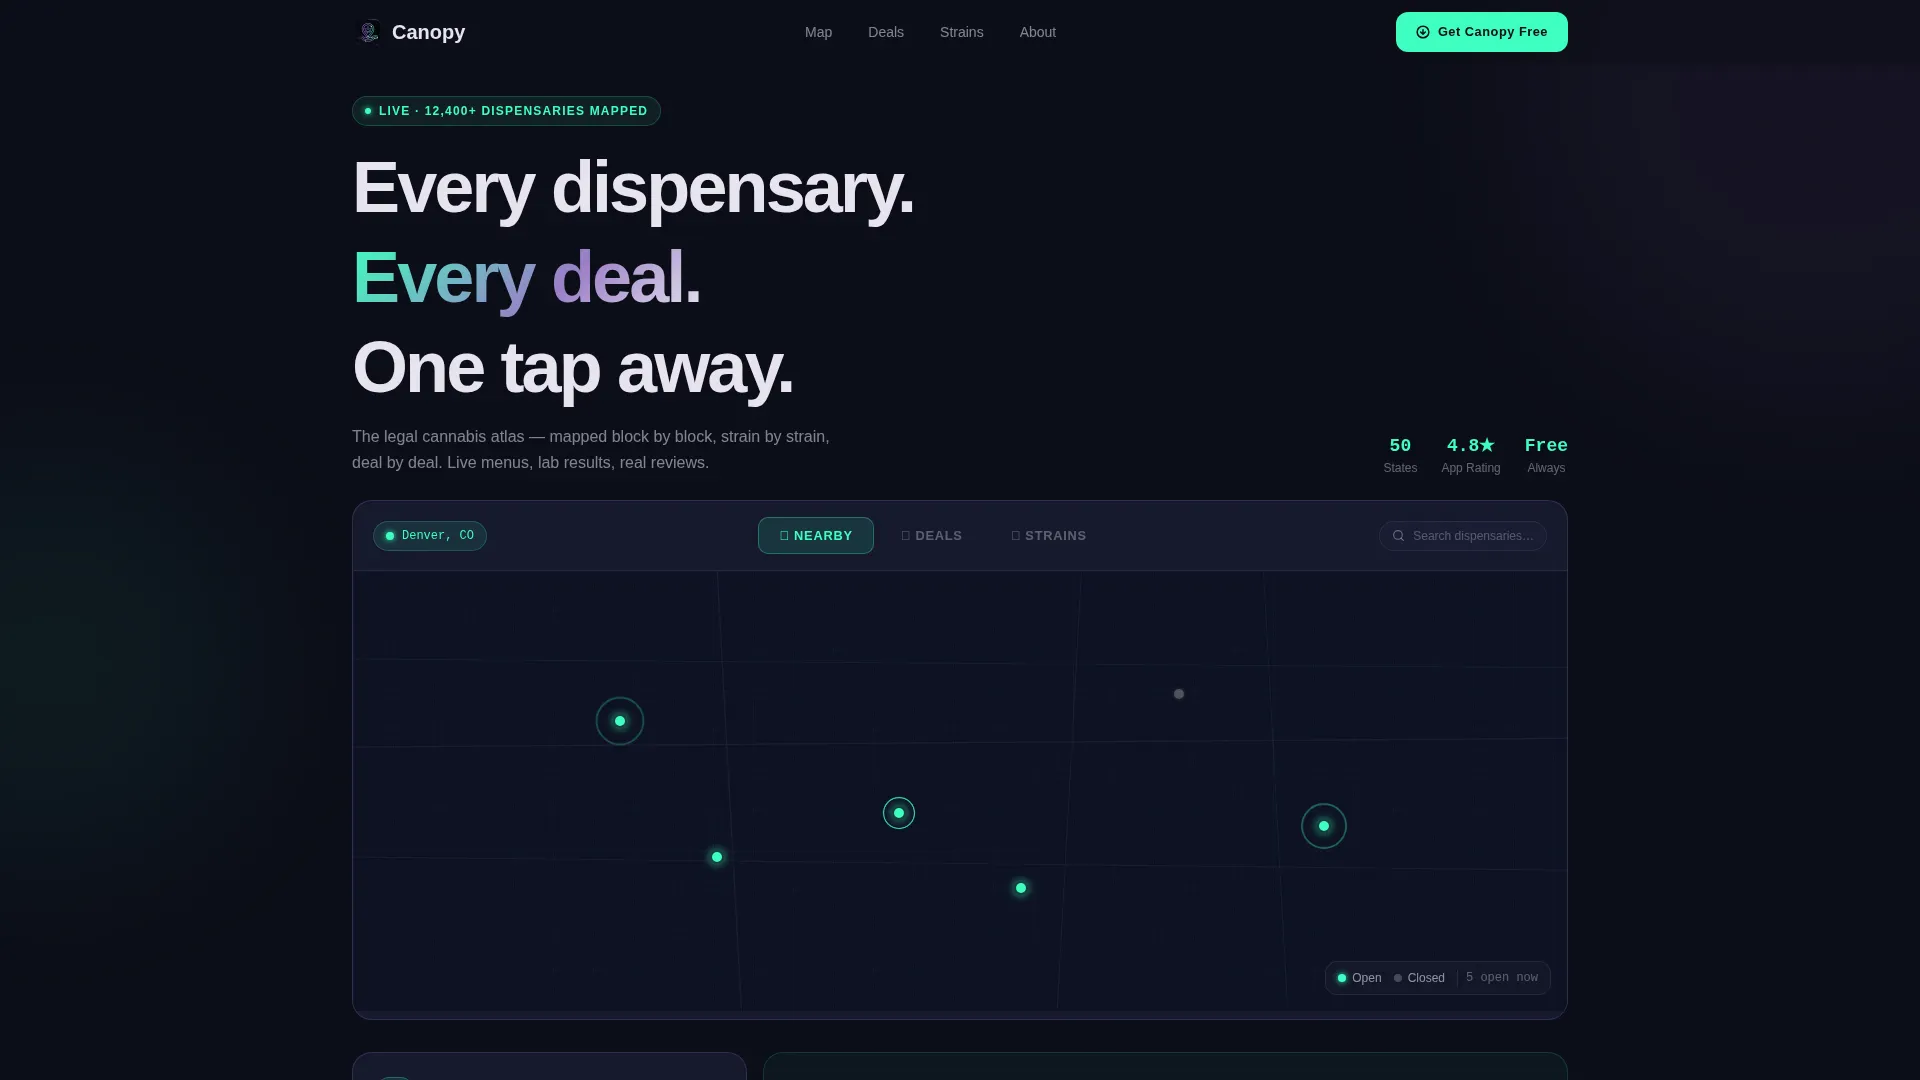Select the gray closed dispensary pin
The height and width of the screenshot is (1080, 1920).
pyautogui.click(x=1179, y=694)
